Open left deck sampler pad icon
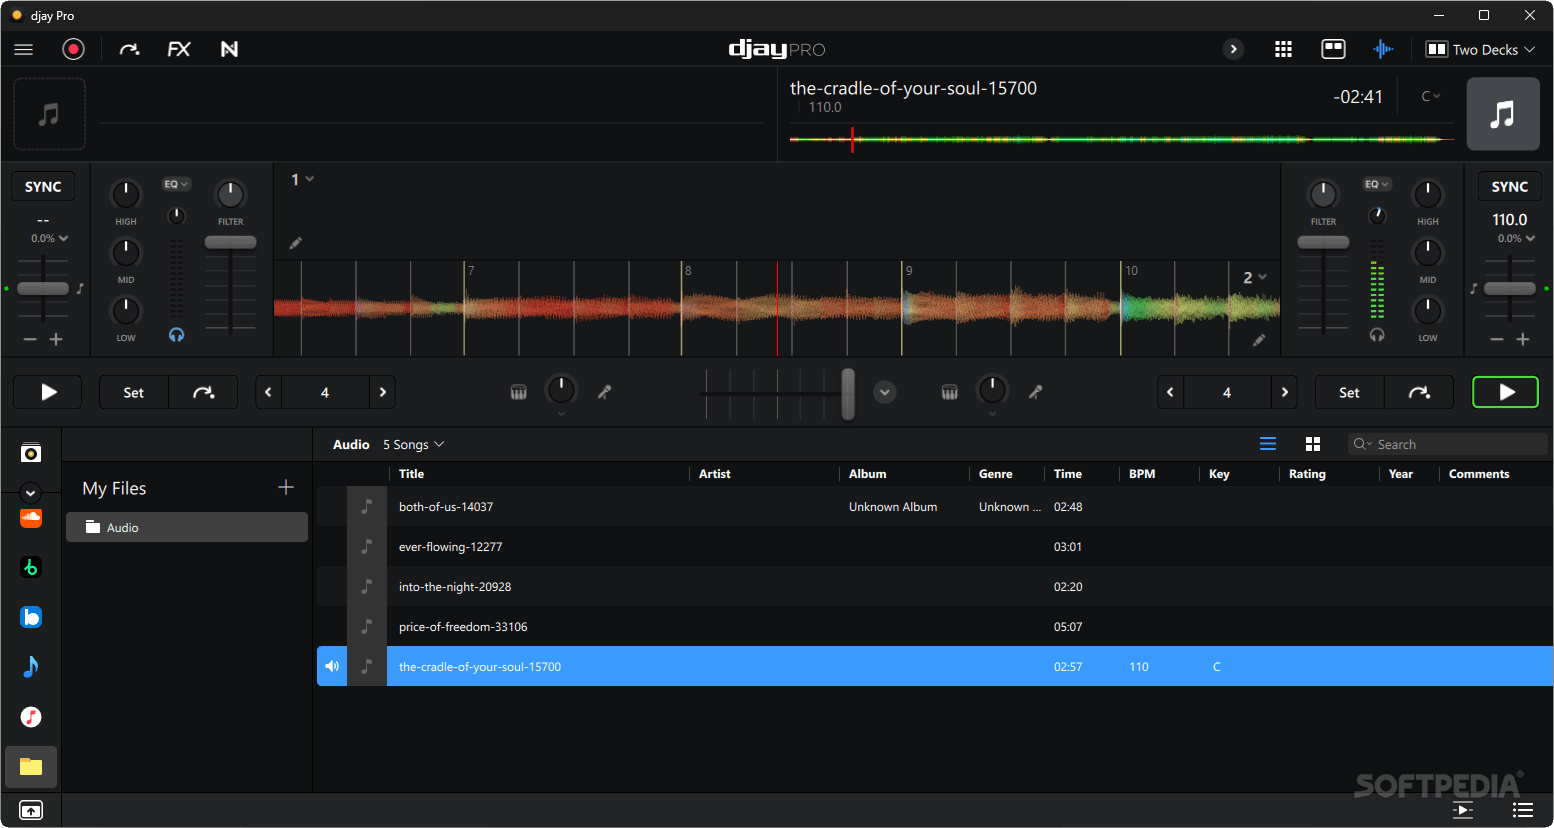 pos(518,392)
